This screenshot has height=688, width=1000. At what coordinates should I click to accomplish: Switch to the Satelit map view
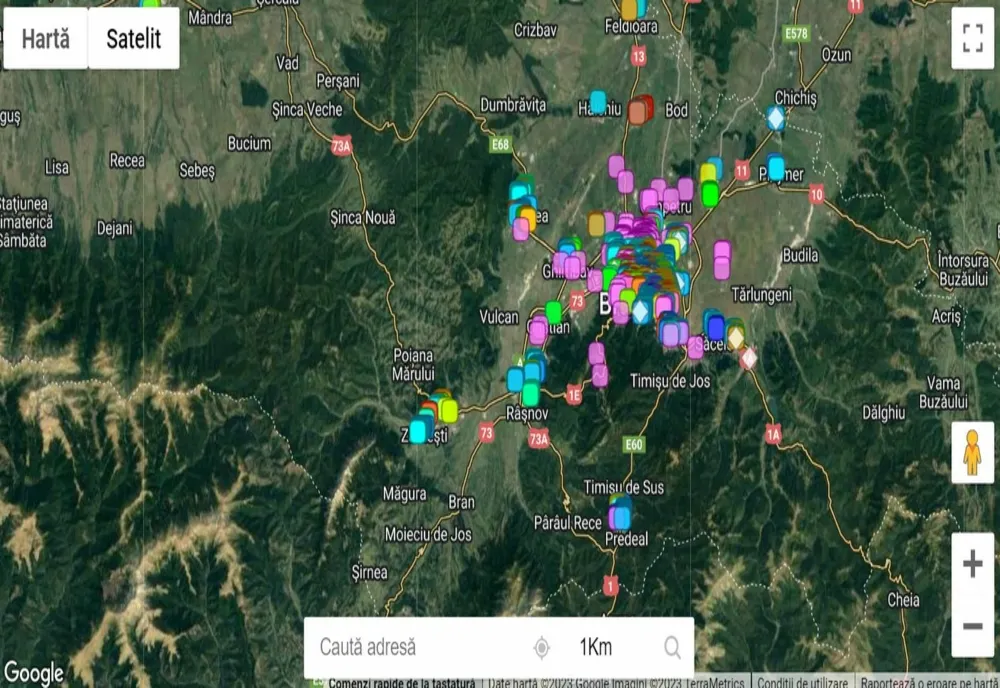coord(134,38)
